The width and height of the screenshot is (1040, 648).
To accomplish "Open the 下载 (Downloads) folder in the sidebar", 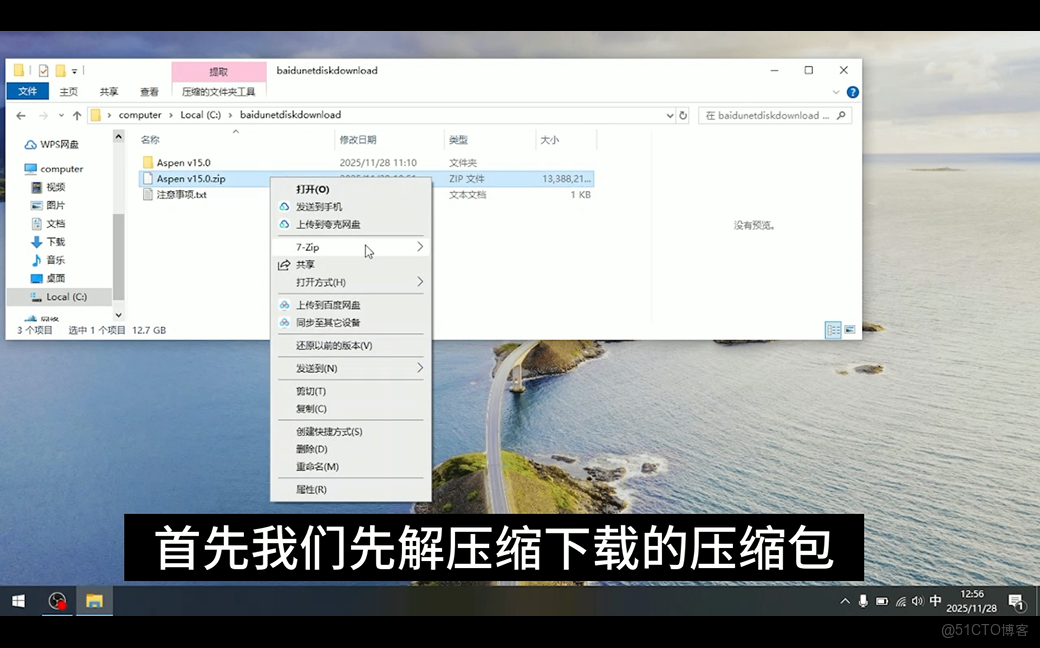I will (55, 241).
